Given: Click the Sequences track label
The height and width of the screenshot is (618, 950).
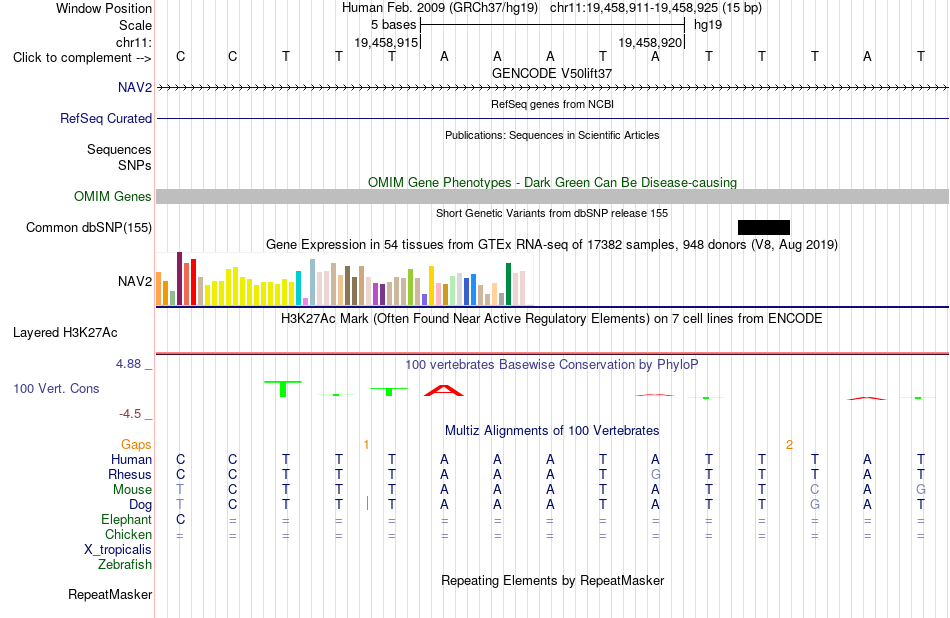Looking at the screenshot, I should pyautogui.click(x=119, y=150).
